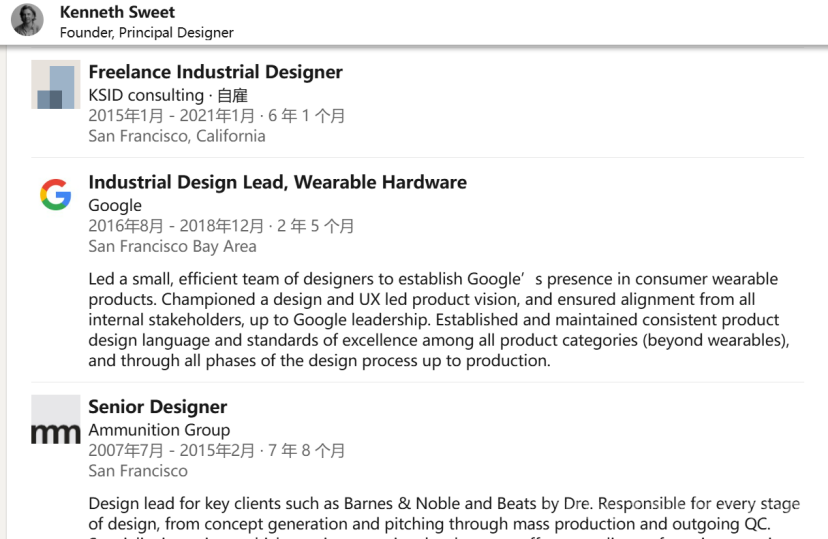Click the 2015年1月 - 2021年1月 date range
This screenshot has width=828, height=539.
tap(171, 116)
